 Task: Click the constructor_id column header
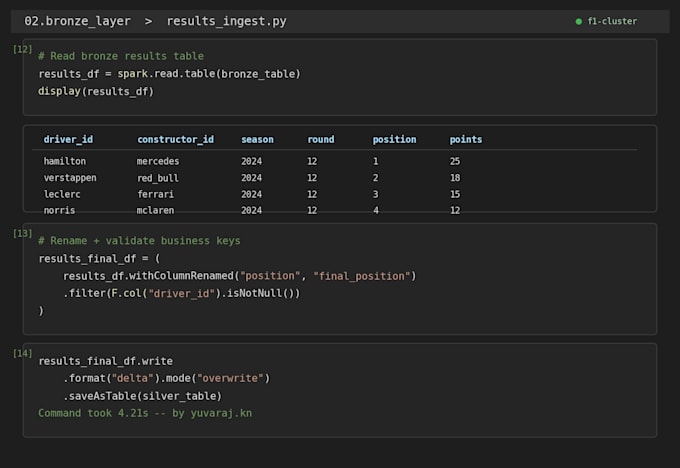pos(175,139)
